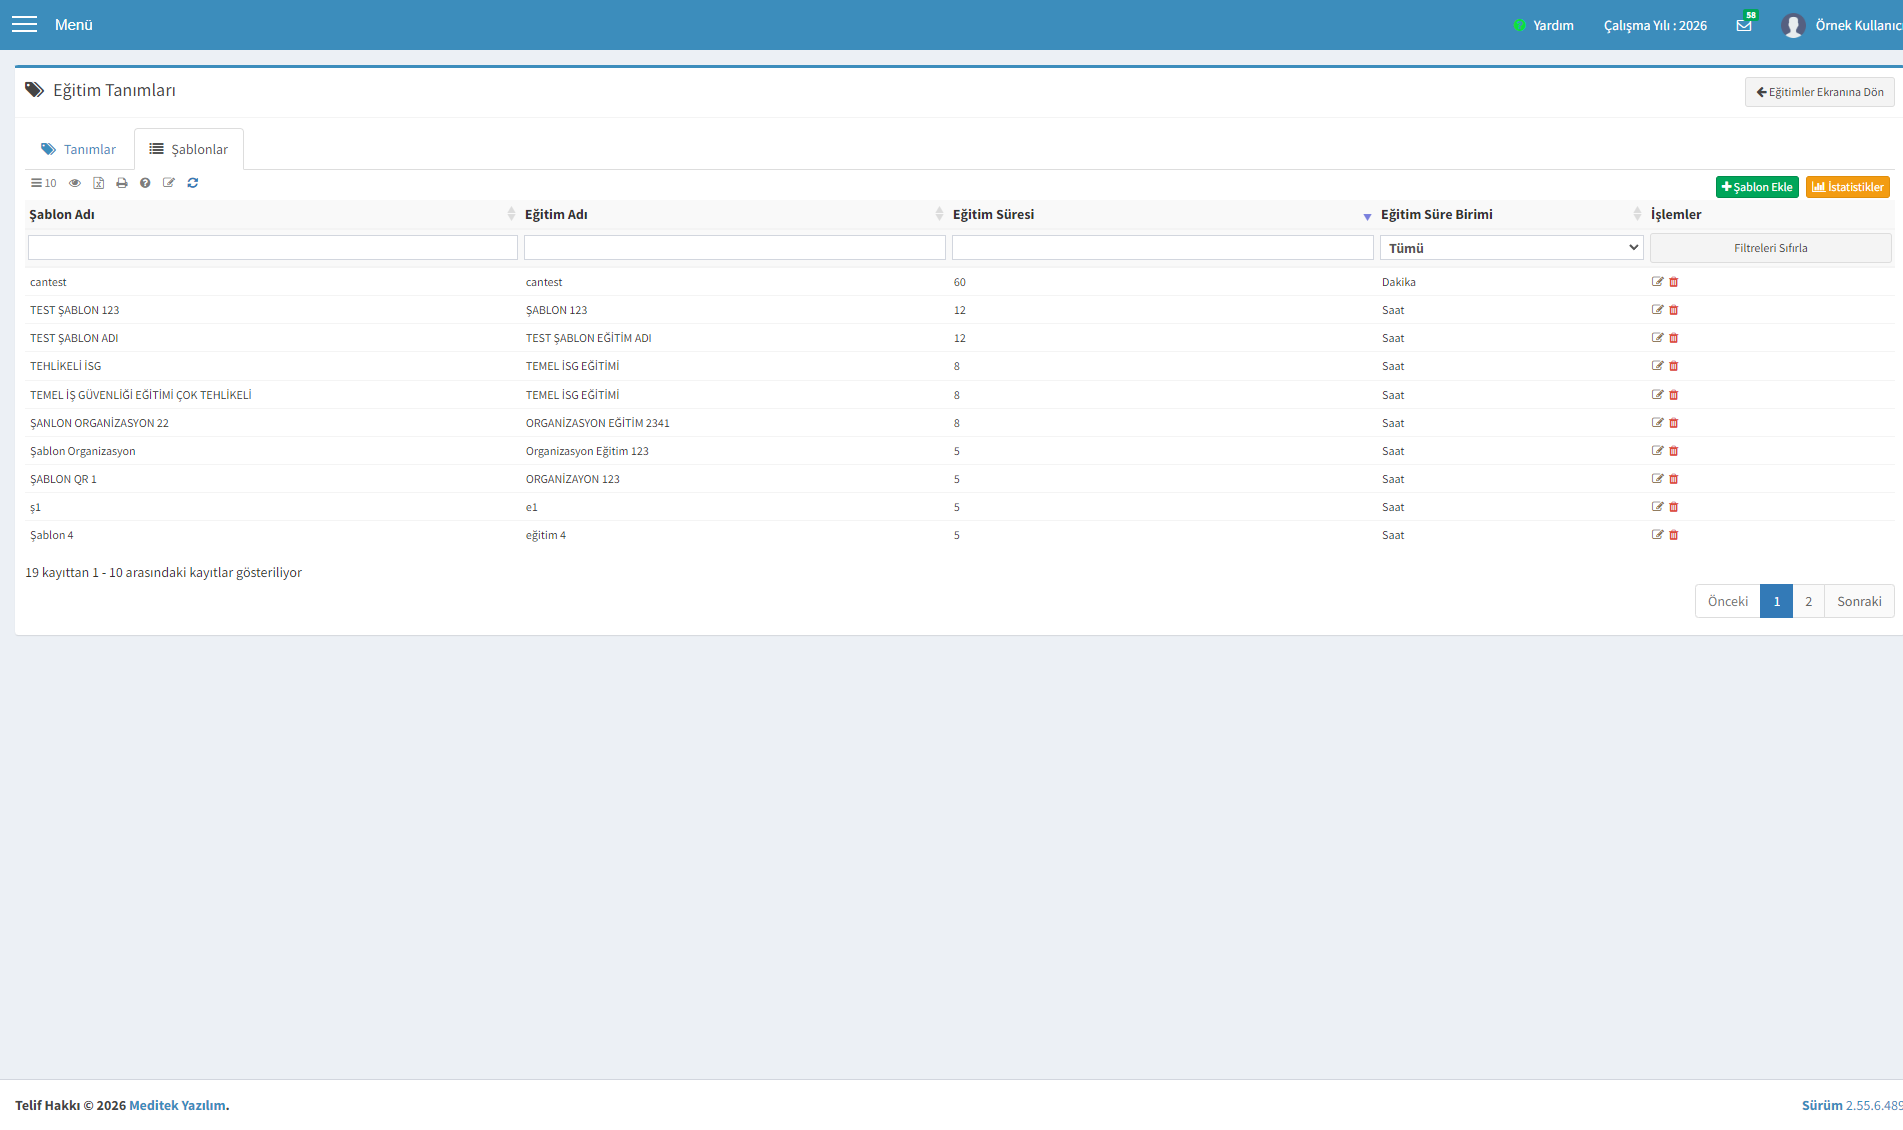The image size is (1903, 1130).
Task: Expand the Örnek Kullanıcı user menu
Action: click(x=1841, y=25)
